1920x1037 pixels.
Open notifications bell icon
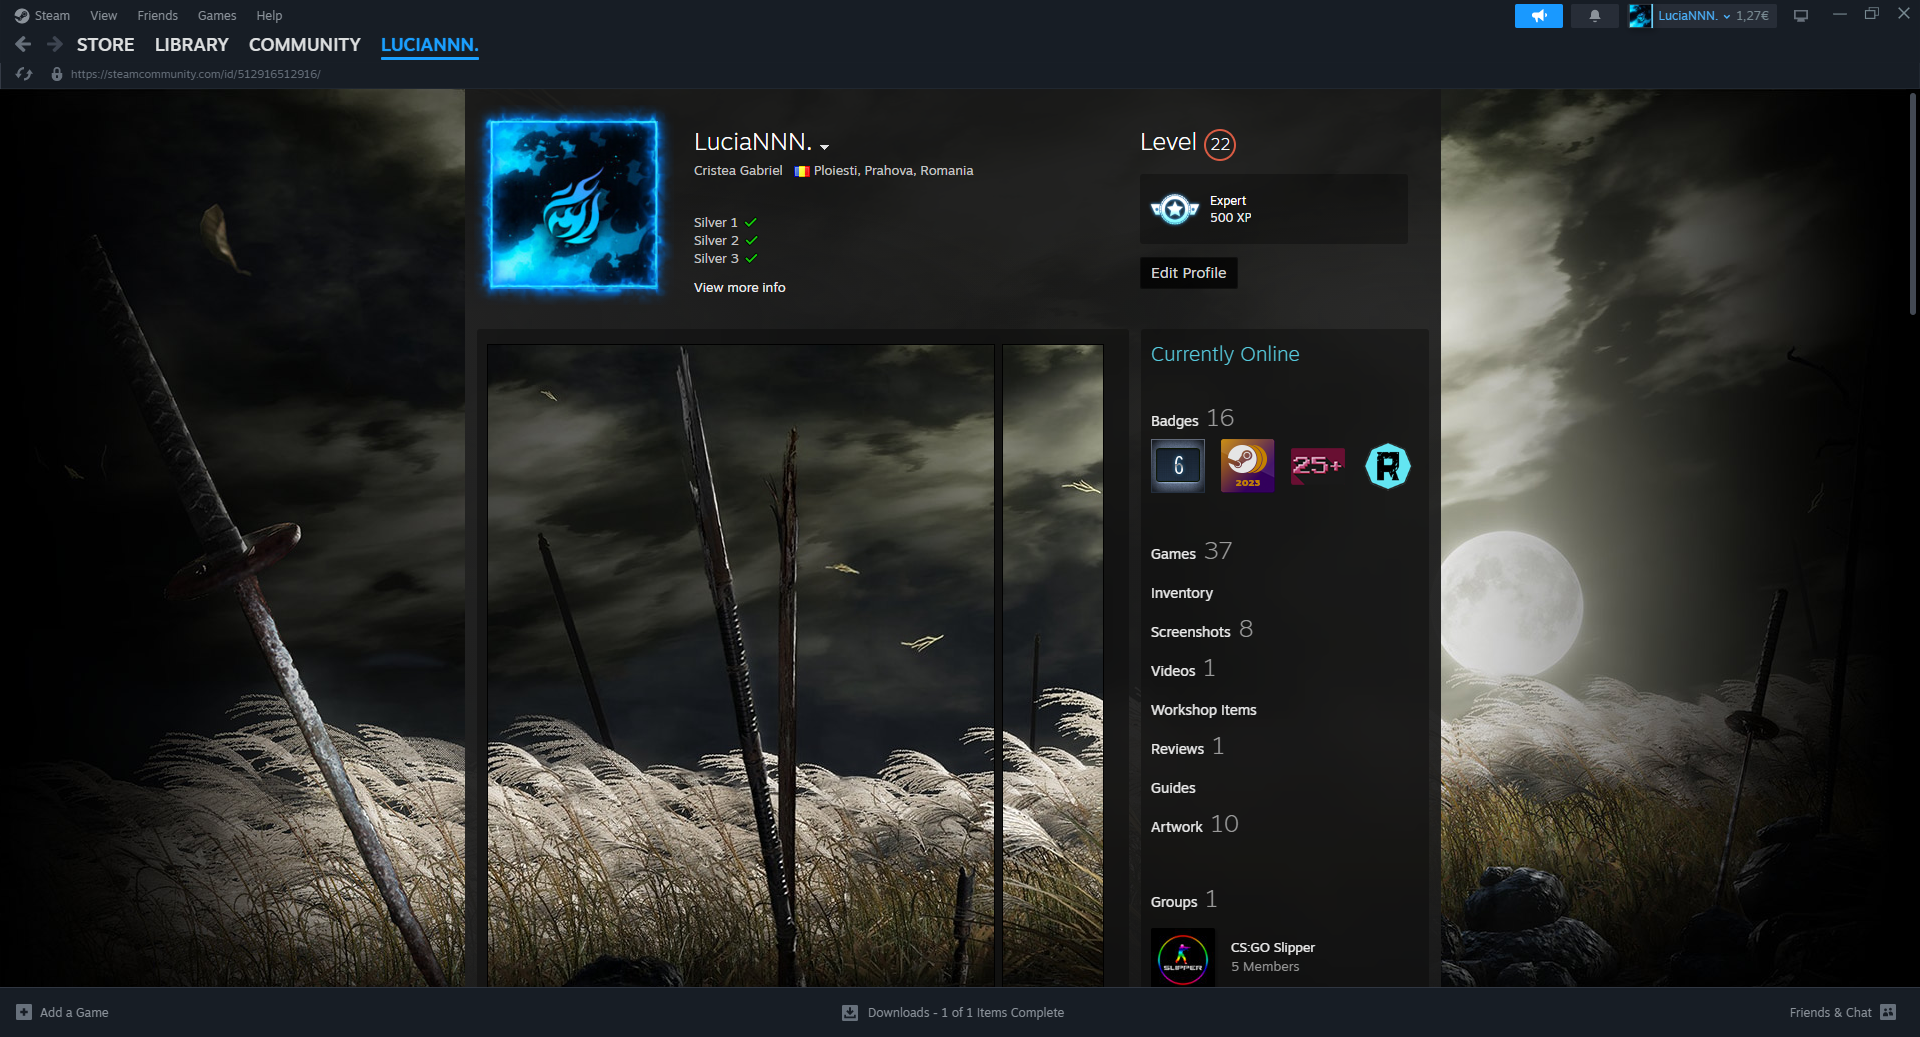(1594, 16)
